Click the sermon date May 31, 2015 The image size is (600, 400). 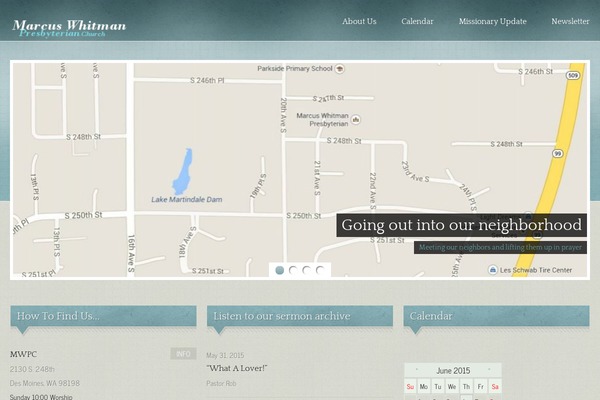coord(225,355)
